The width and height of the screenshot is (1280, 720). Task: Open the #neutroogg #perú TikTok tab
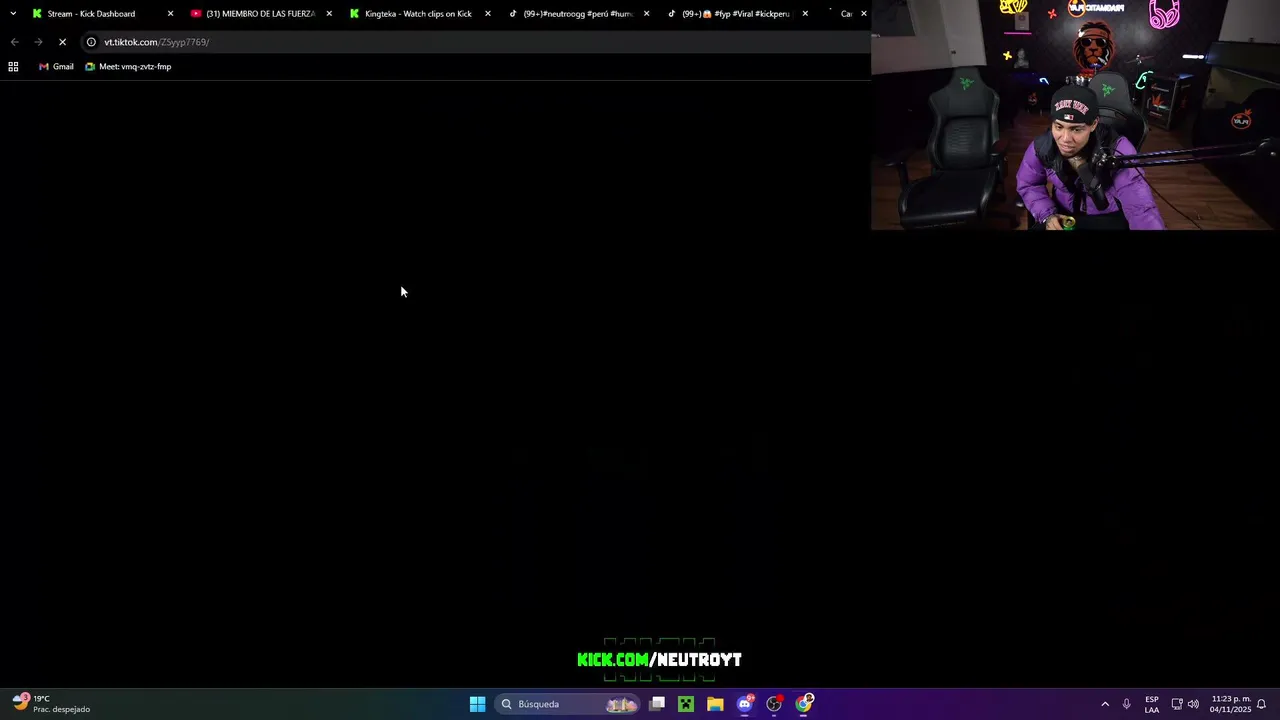tap(577, 14)
